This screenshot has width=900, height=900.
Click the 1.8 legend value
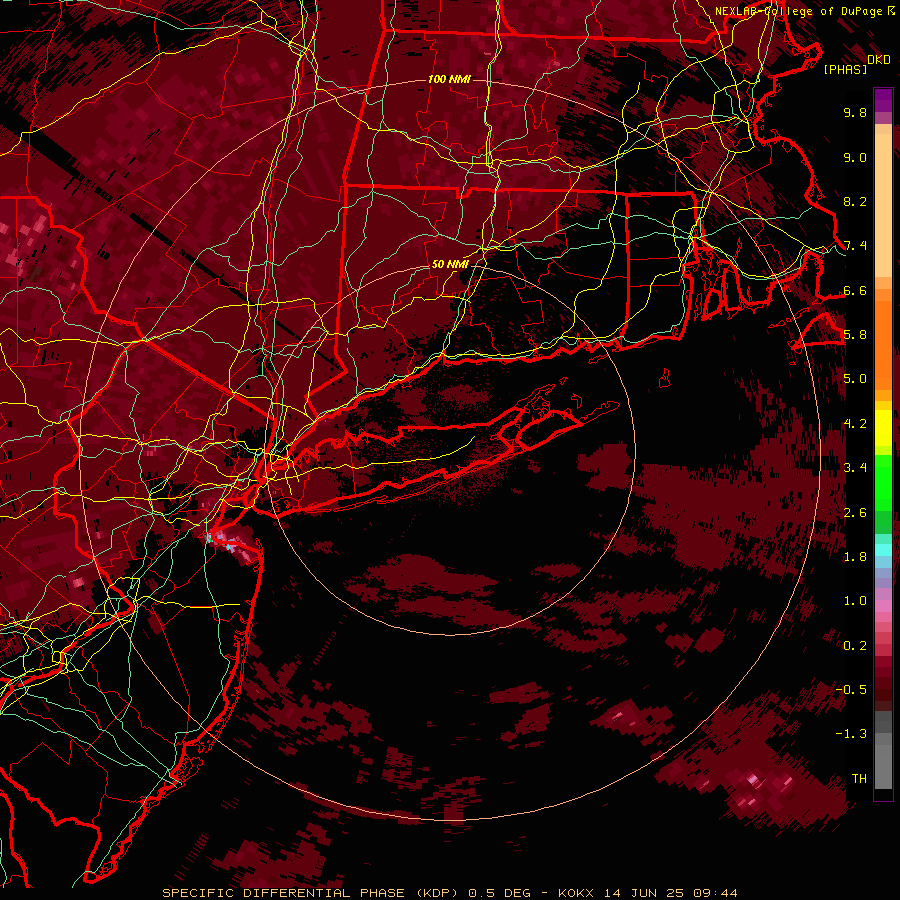pos(855,557)
